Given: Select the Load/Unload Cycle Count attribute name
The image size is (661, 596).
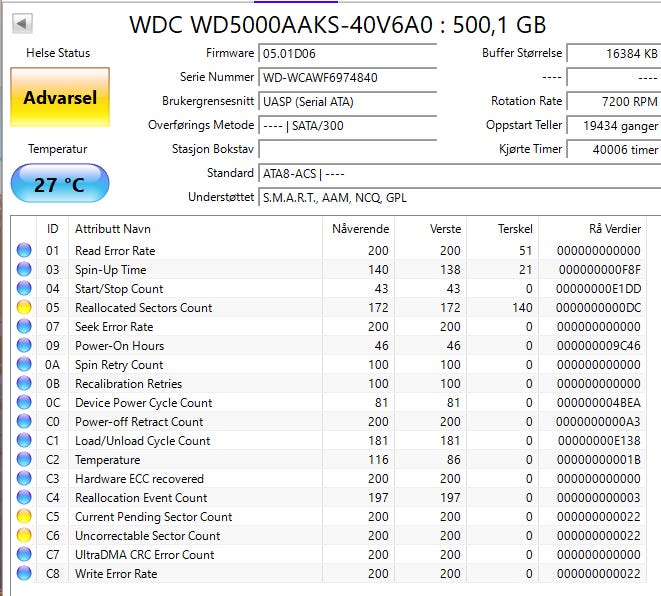Looking at the screenshot, I should [x=142, y=440].
